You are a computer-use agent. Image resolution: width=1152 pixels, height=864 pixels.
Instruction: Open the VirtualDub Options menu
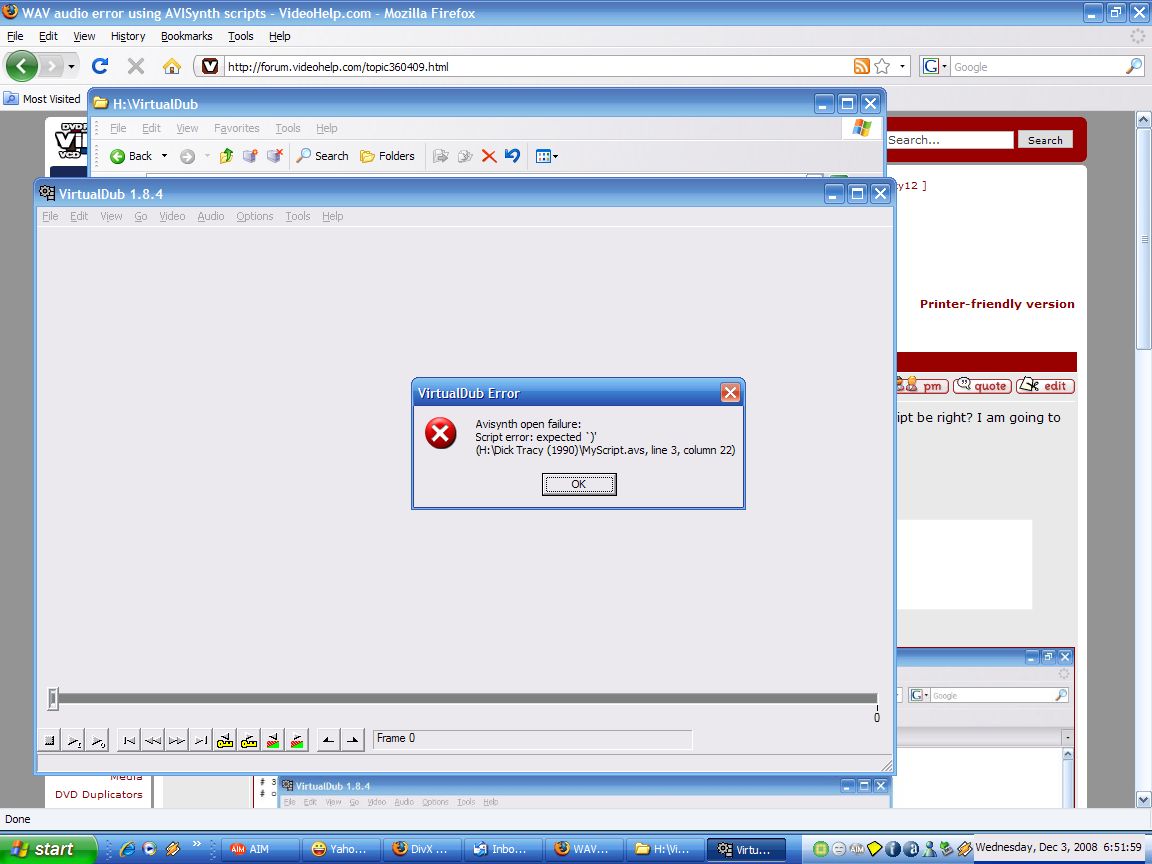[254, 216]
